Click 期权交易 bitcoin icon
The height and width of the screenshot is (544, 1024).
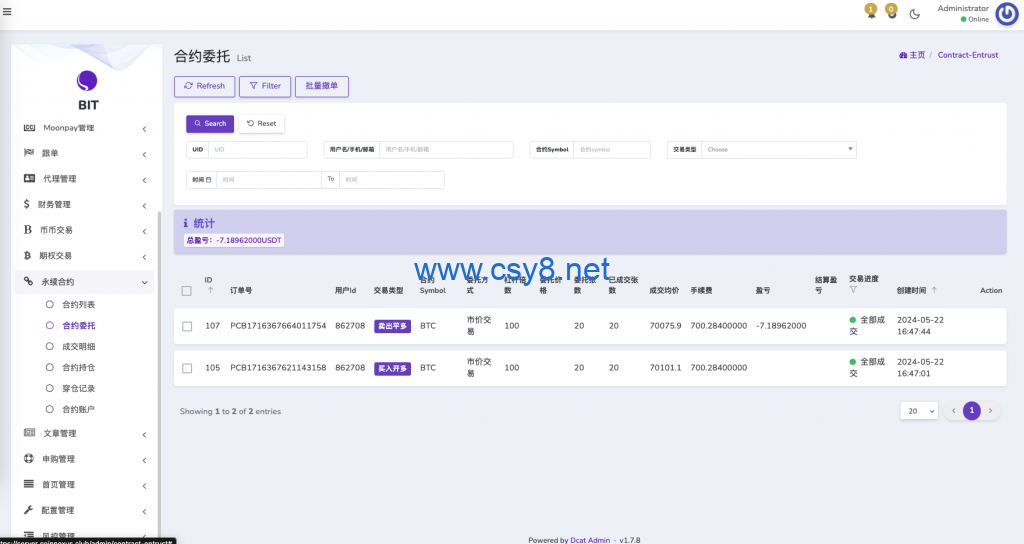27,255
